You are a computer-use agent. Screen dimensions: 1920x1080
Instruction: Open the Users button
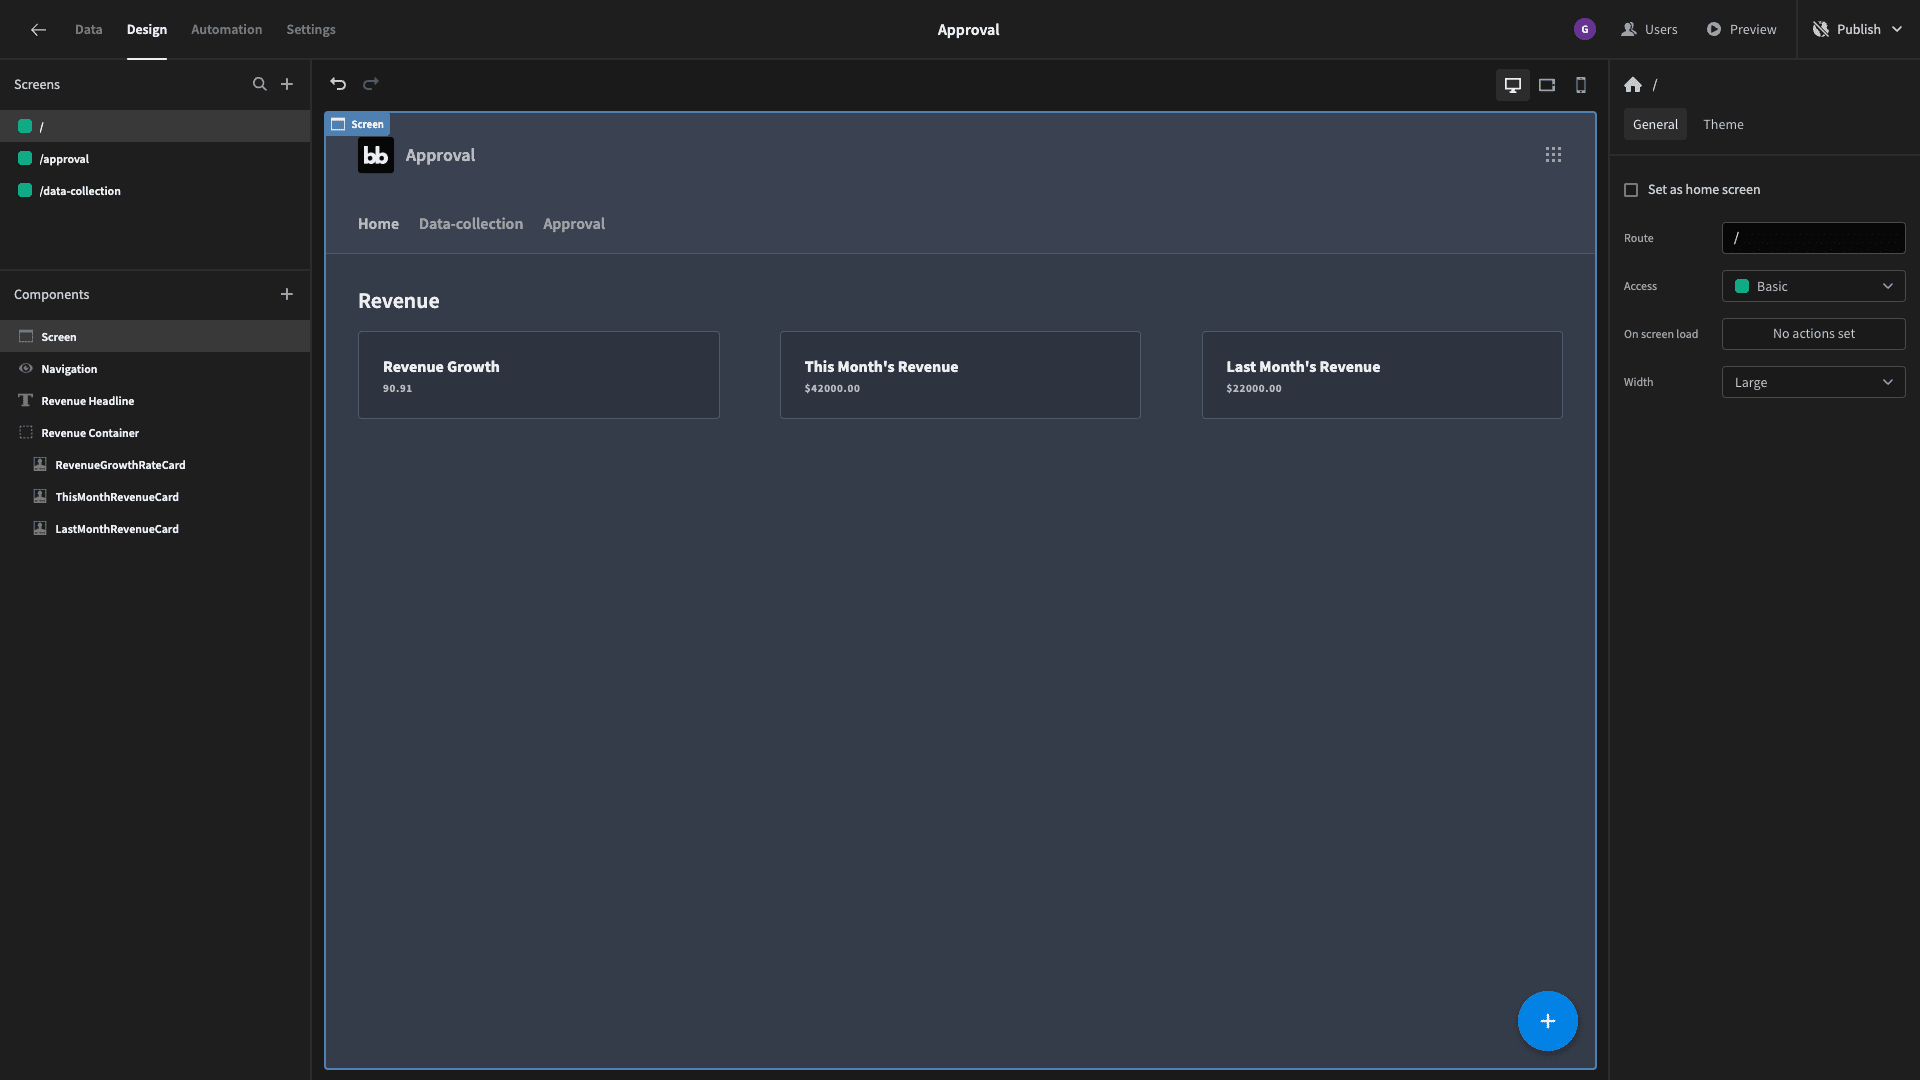pos(1650,30)
